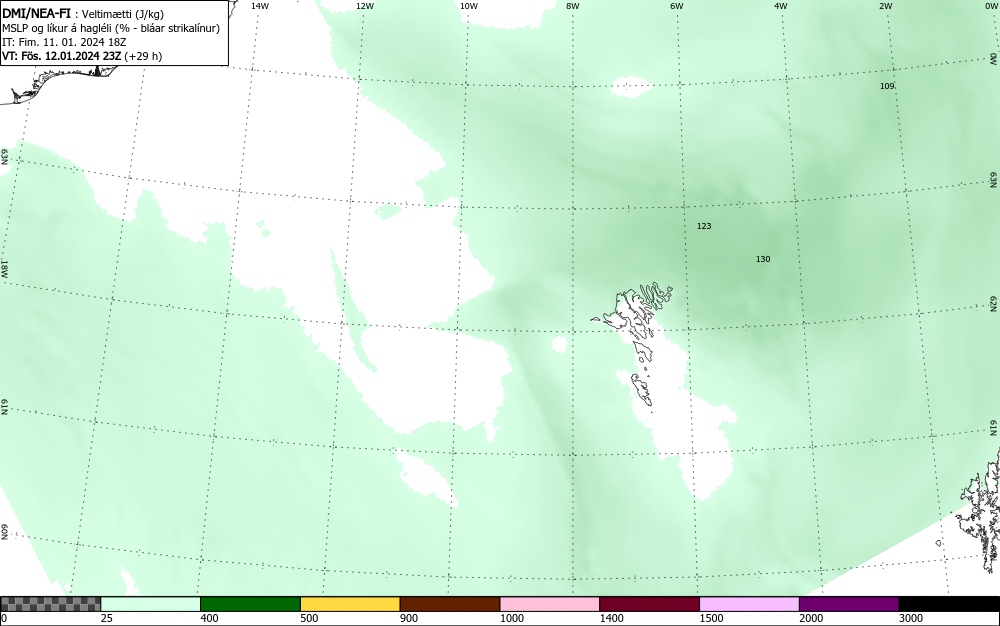Click the legend value 3000
The image size is (1000, 626).
(x=911, y=618)
